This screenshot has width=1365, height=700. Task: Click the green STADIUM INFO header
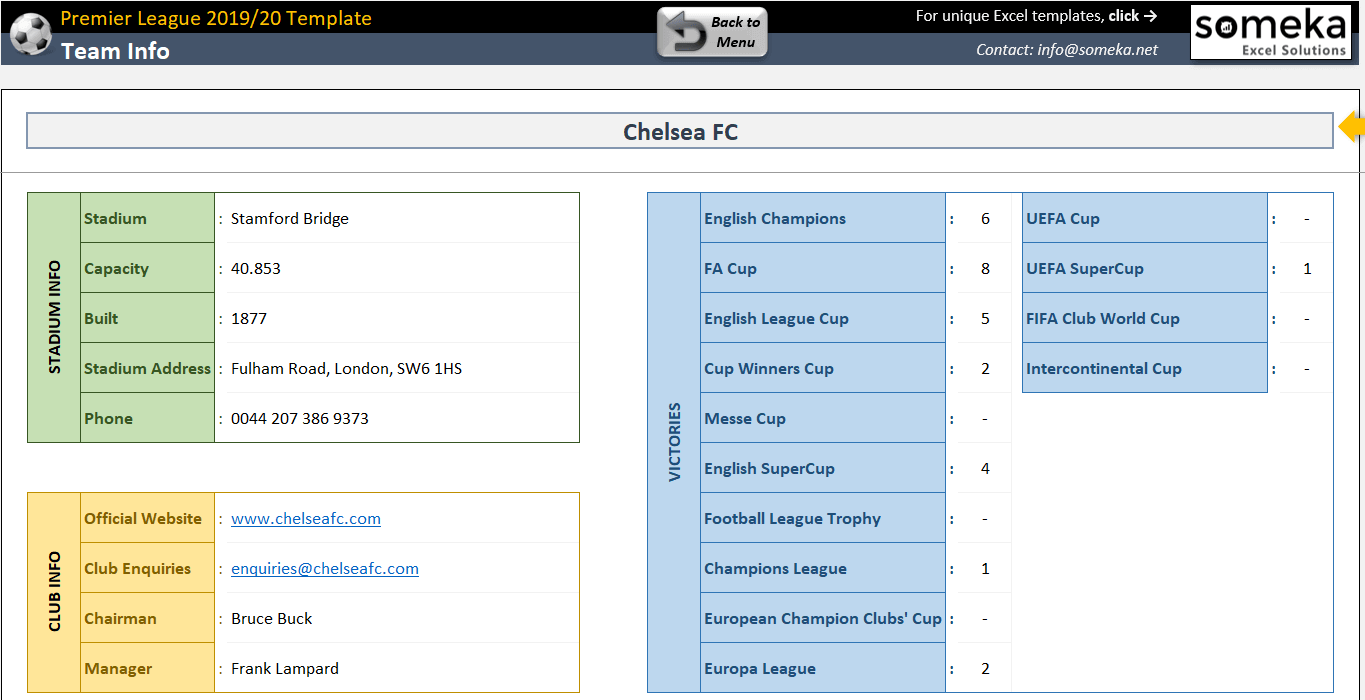tap(54, 317)
